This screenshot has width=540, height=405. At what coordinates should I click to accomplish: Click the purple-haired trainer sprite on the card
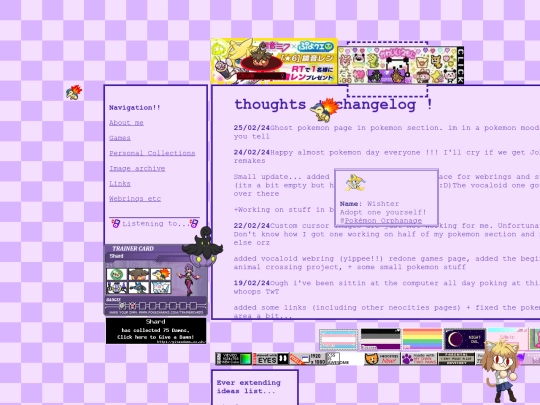[x=187, y=279]
